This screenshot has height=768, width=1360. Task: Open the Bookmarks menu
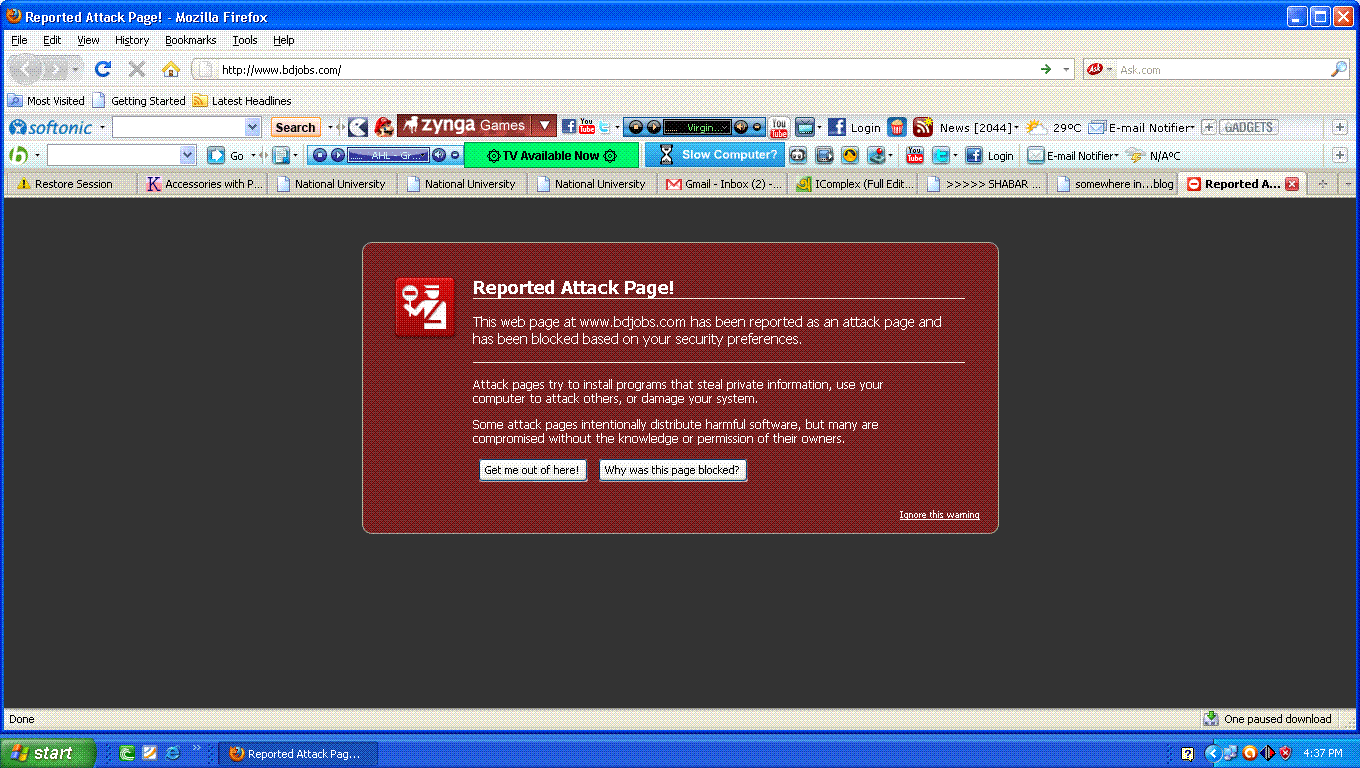coord(190,40)
